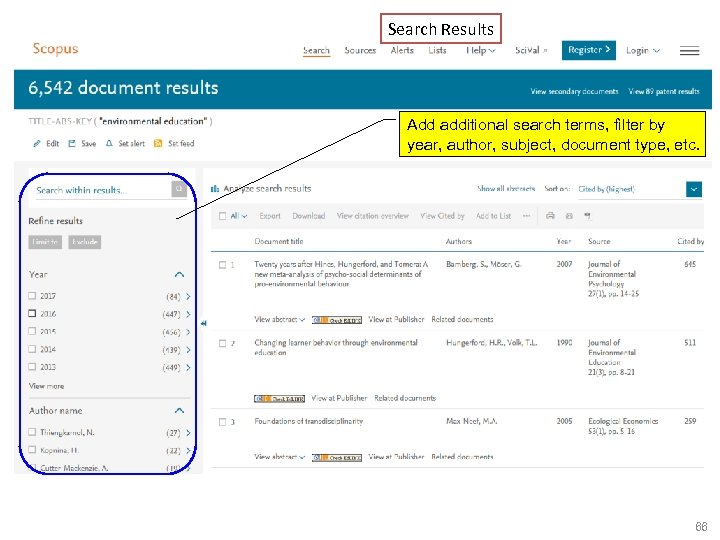Click into Search within results field

(x=103, y=190)
